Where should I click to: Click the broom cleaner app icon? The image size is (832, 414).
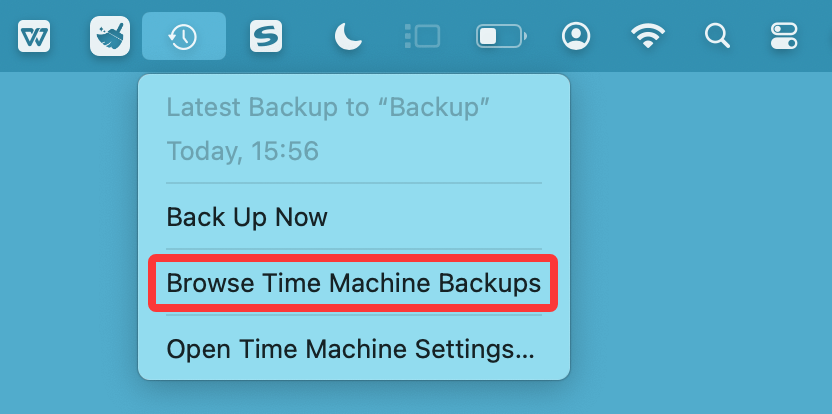click(x=109, y=37)
